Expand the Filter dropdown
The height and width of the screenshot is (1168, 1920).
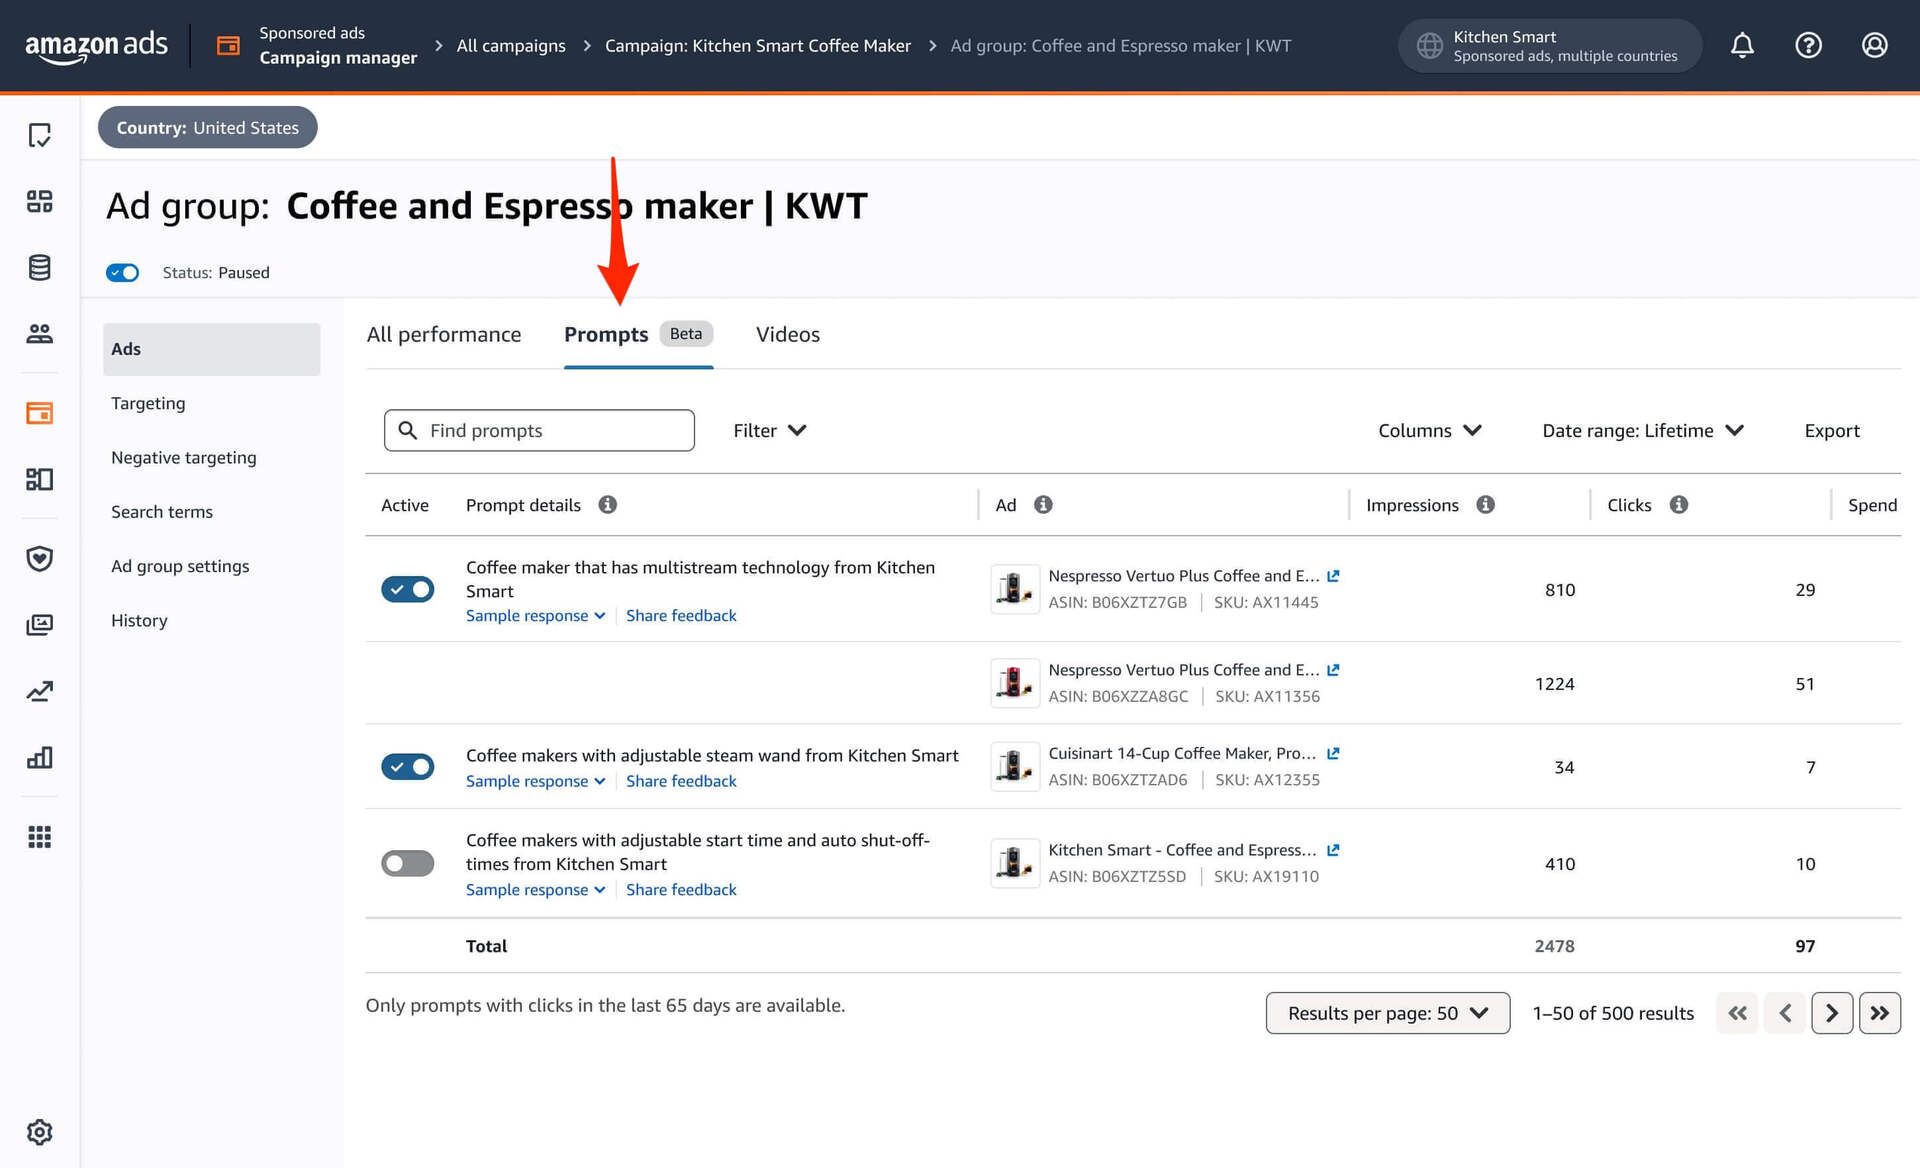point(769,430)
